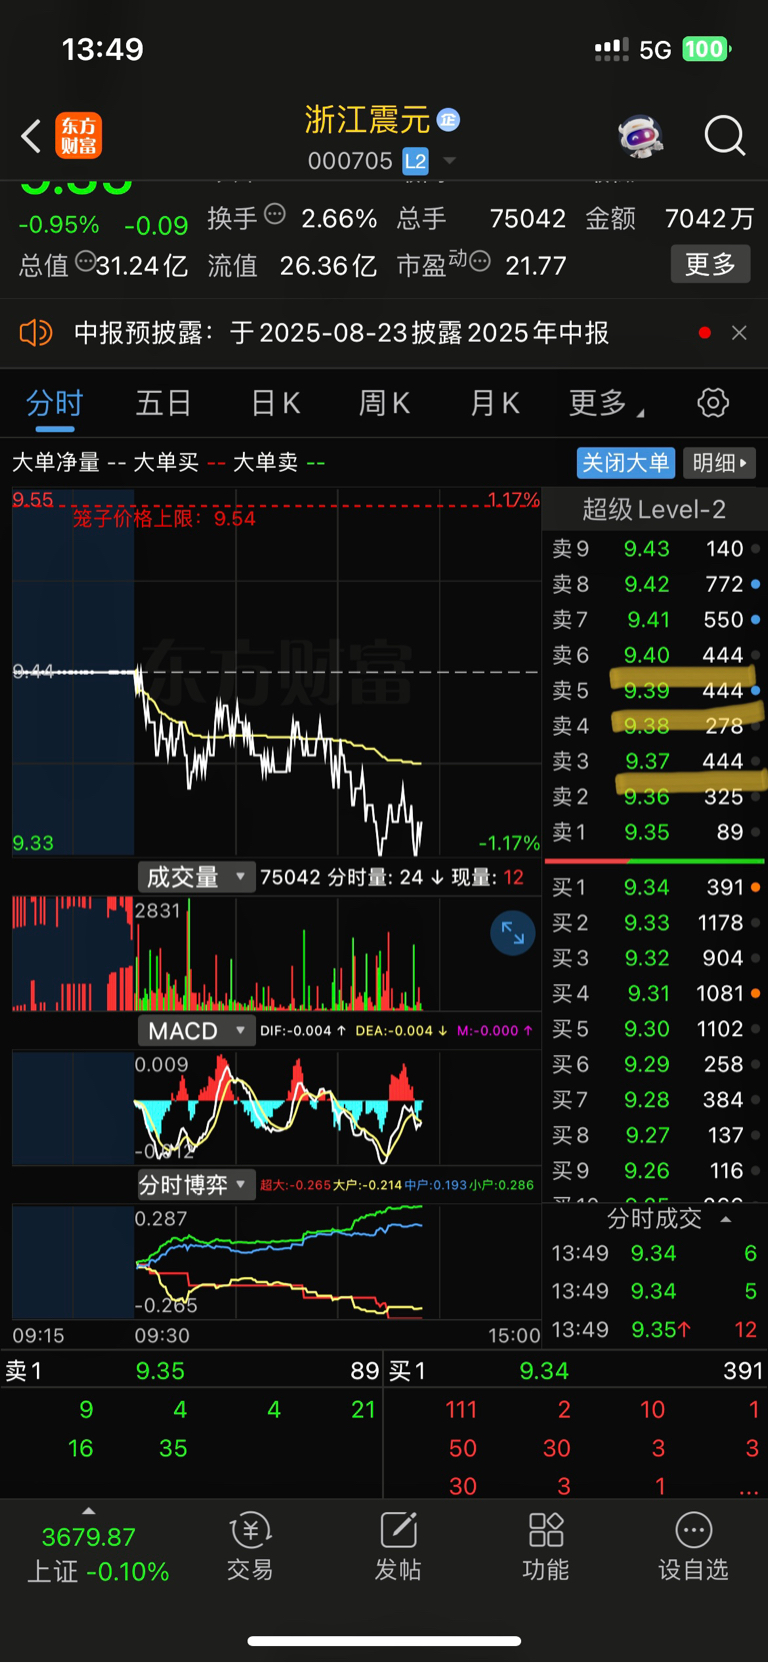The width and height of the screenshot is (768, 1663).
Task: Dismiss the announcement with the X
Action: [x=739, y=333]
